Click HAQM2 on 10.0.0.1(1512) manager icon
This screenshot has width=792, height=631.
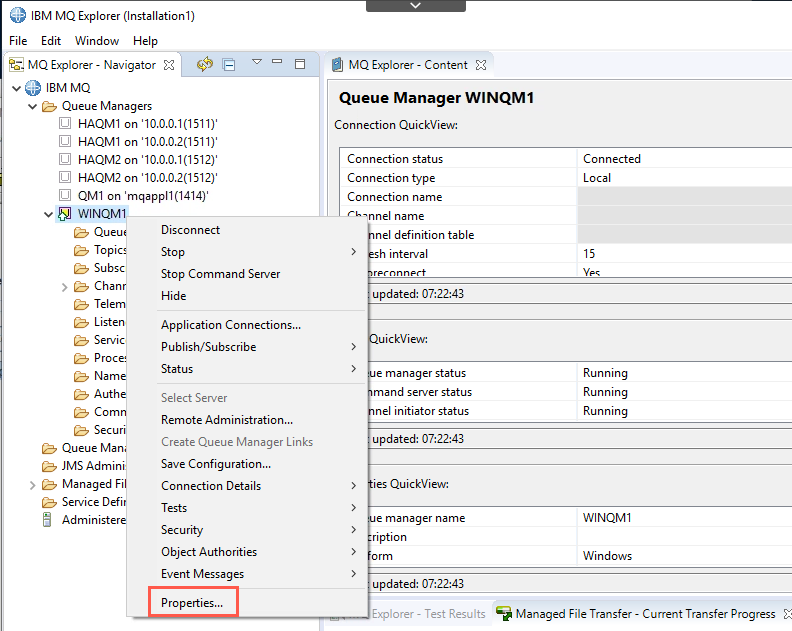[x=65, y=159]
